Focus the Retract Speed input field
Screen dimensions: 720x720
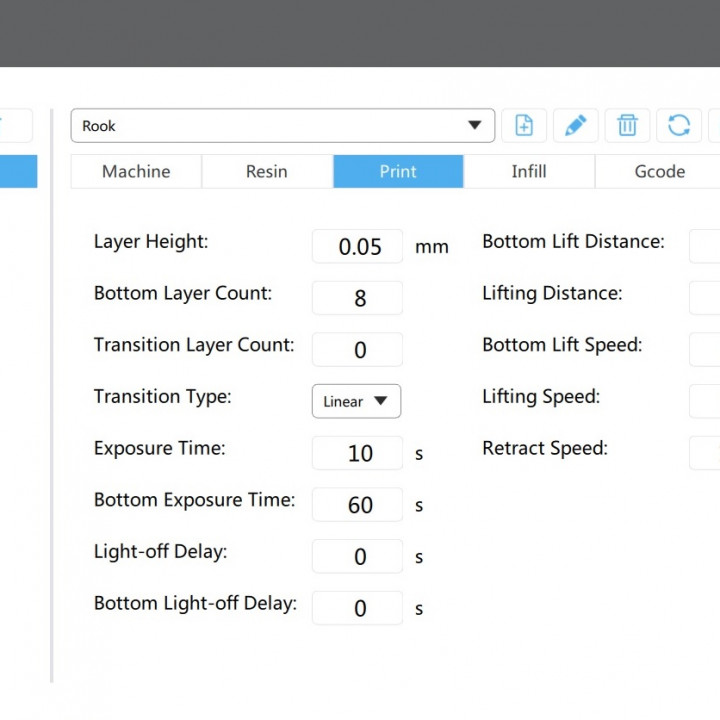pos(705,453)
